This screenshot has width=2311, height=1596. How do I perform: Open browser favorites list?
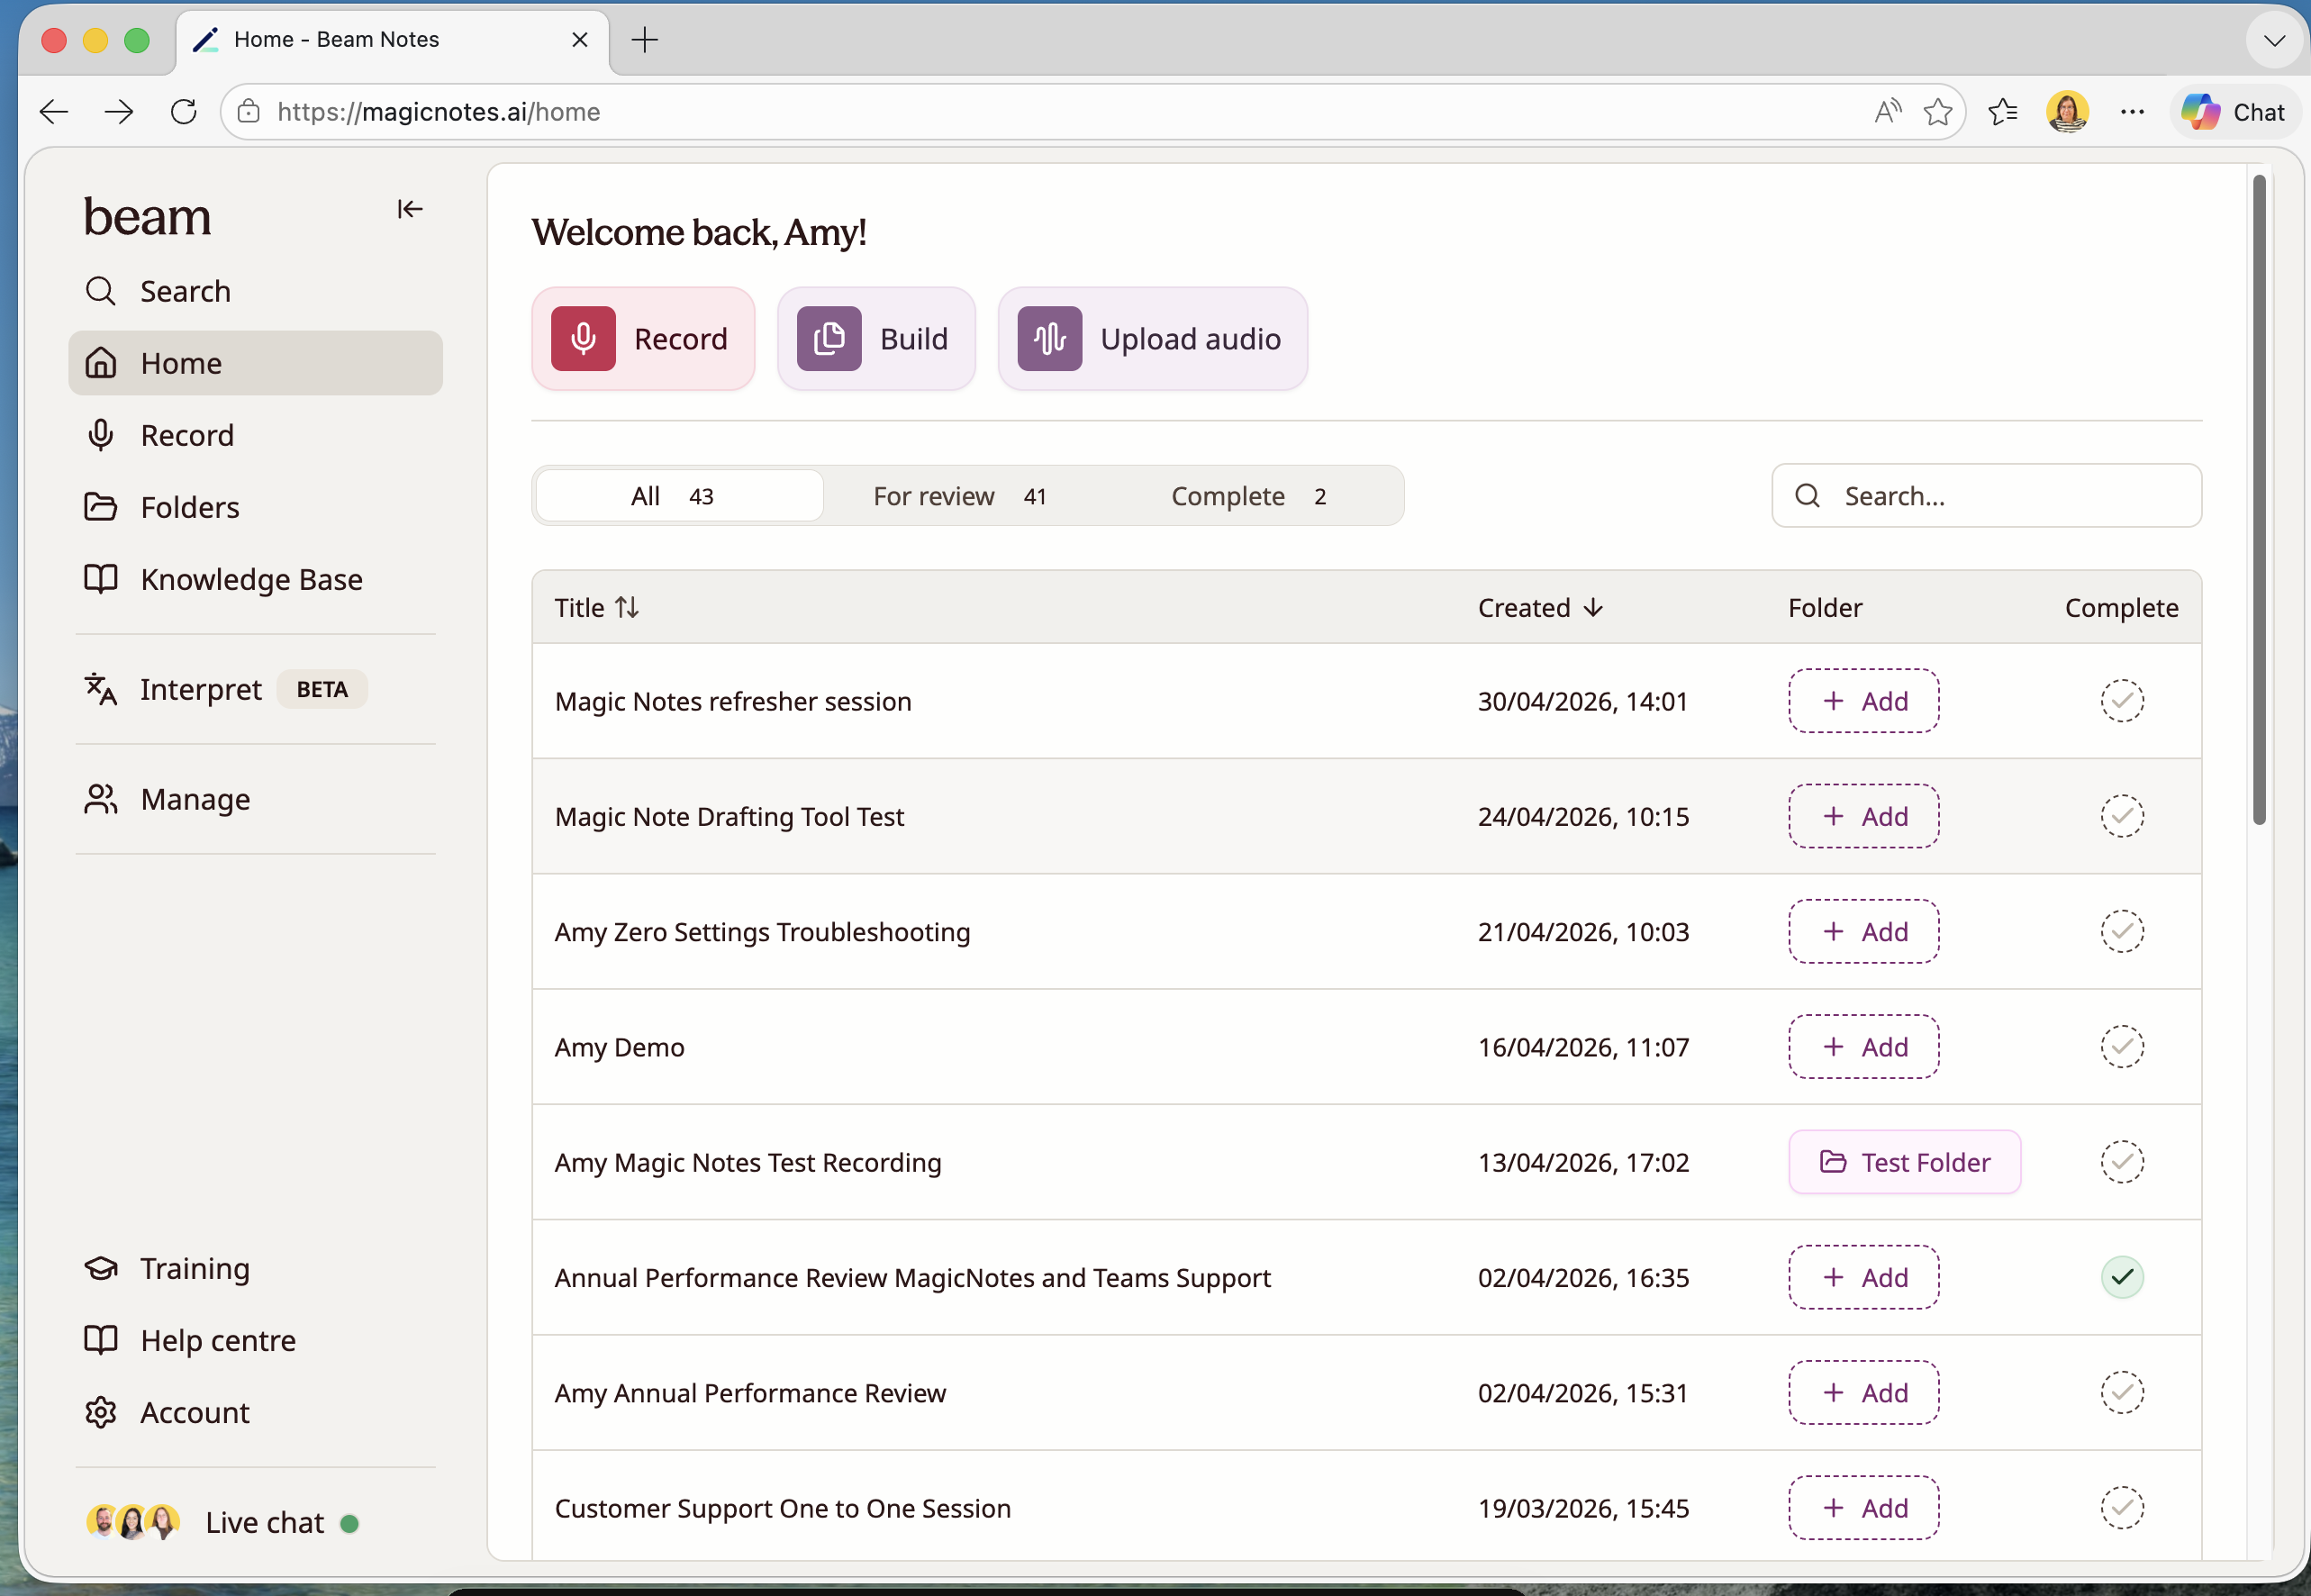pyautogui.click(x=2003, y=112)
